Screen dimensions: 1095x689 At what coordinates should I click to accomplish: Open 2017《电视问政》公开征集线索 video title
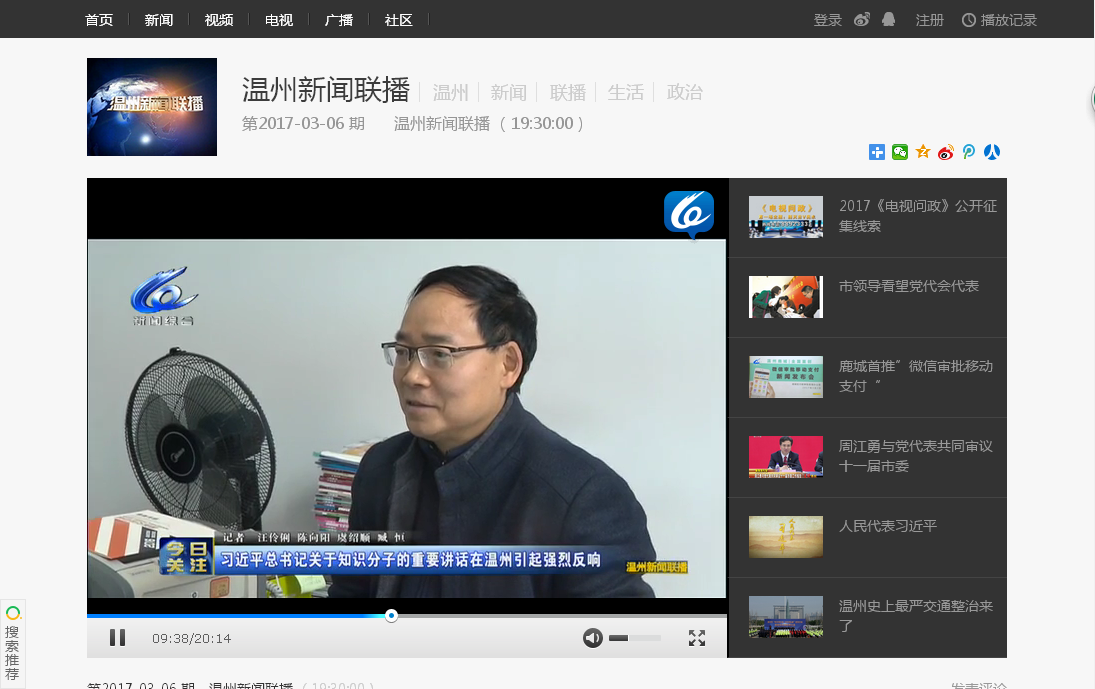tap(918, 216)
